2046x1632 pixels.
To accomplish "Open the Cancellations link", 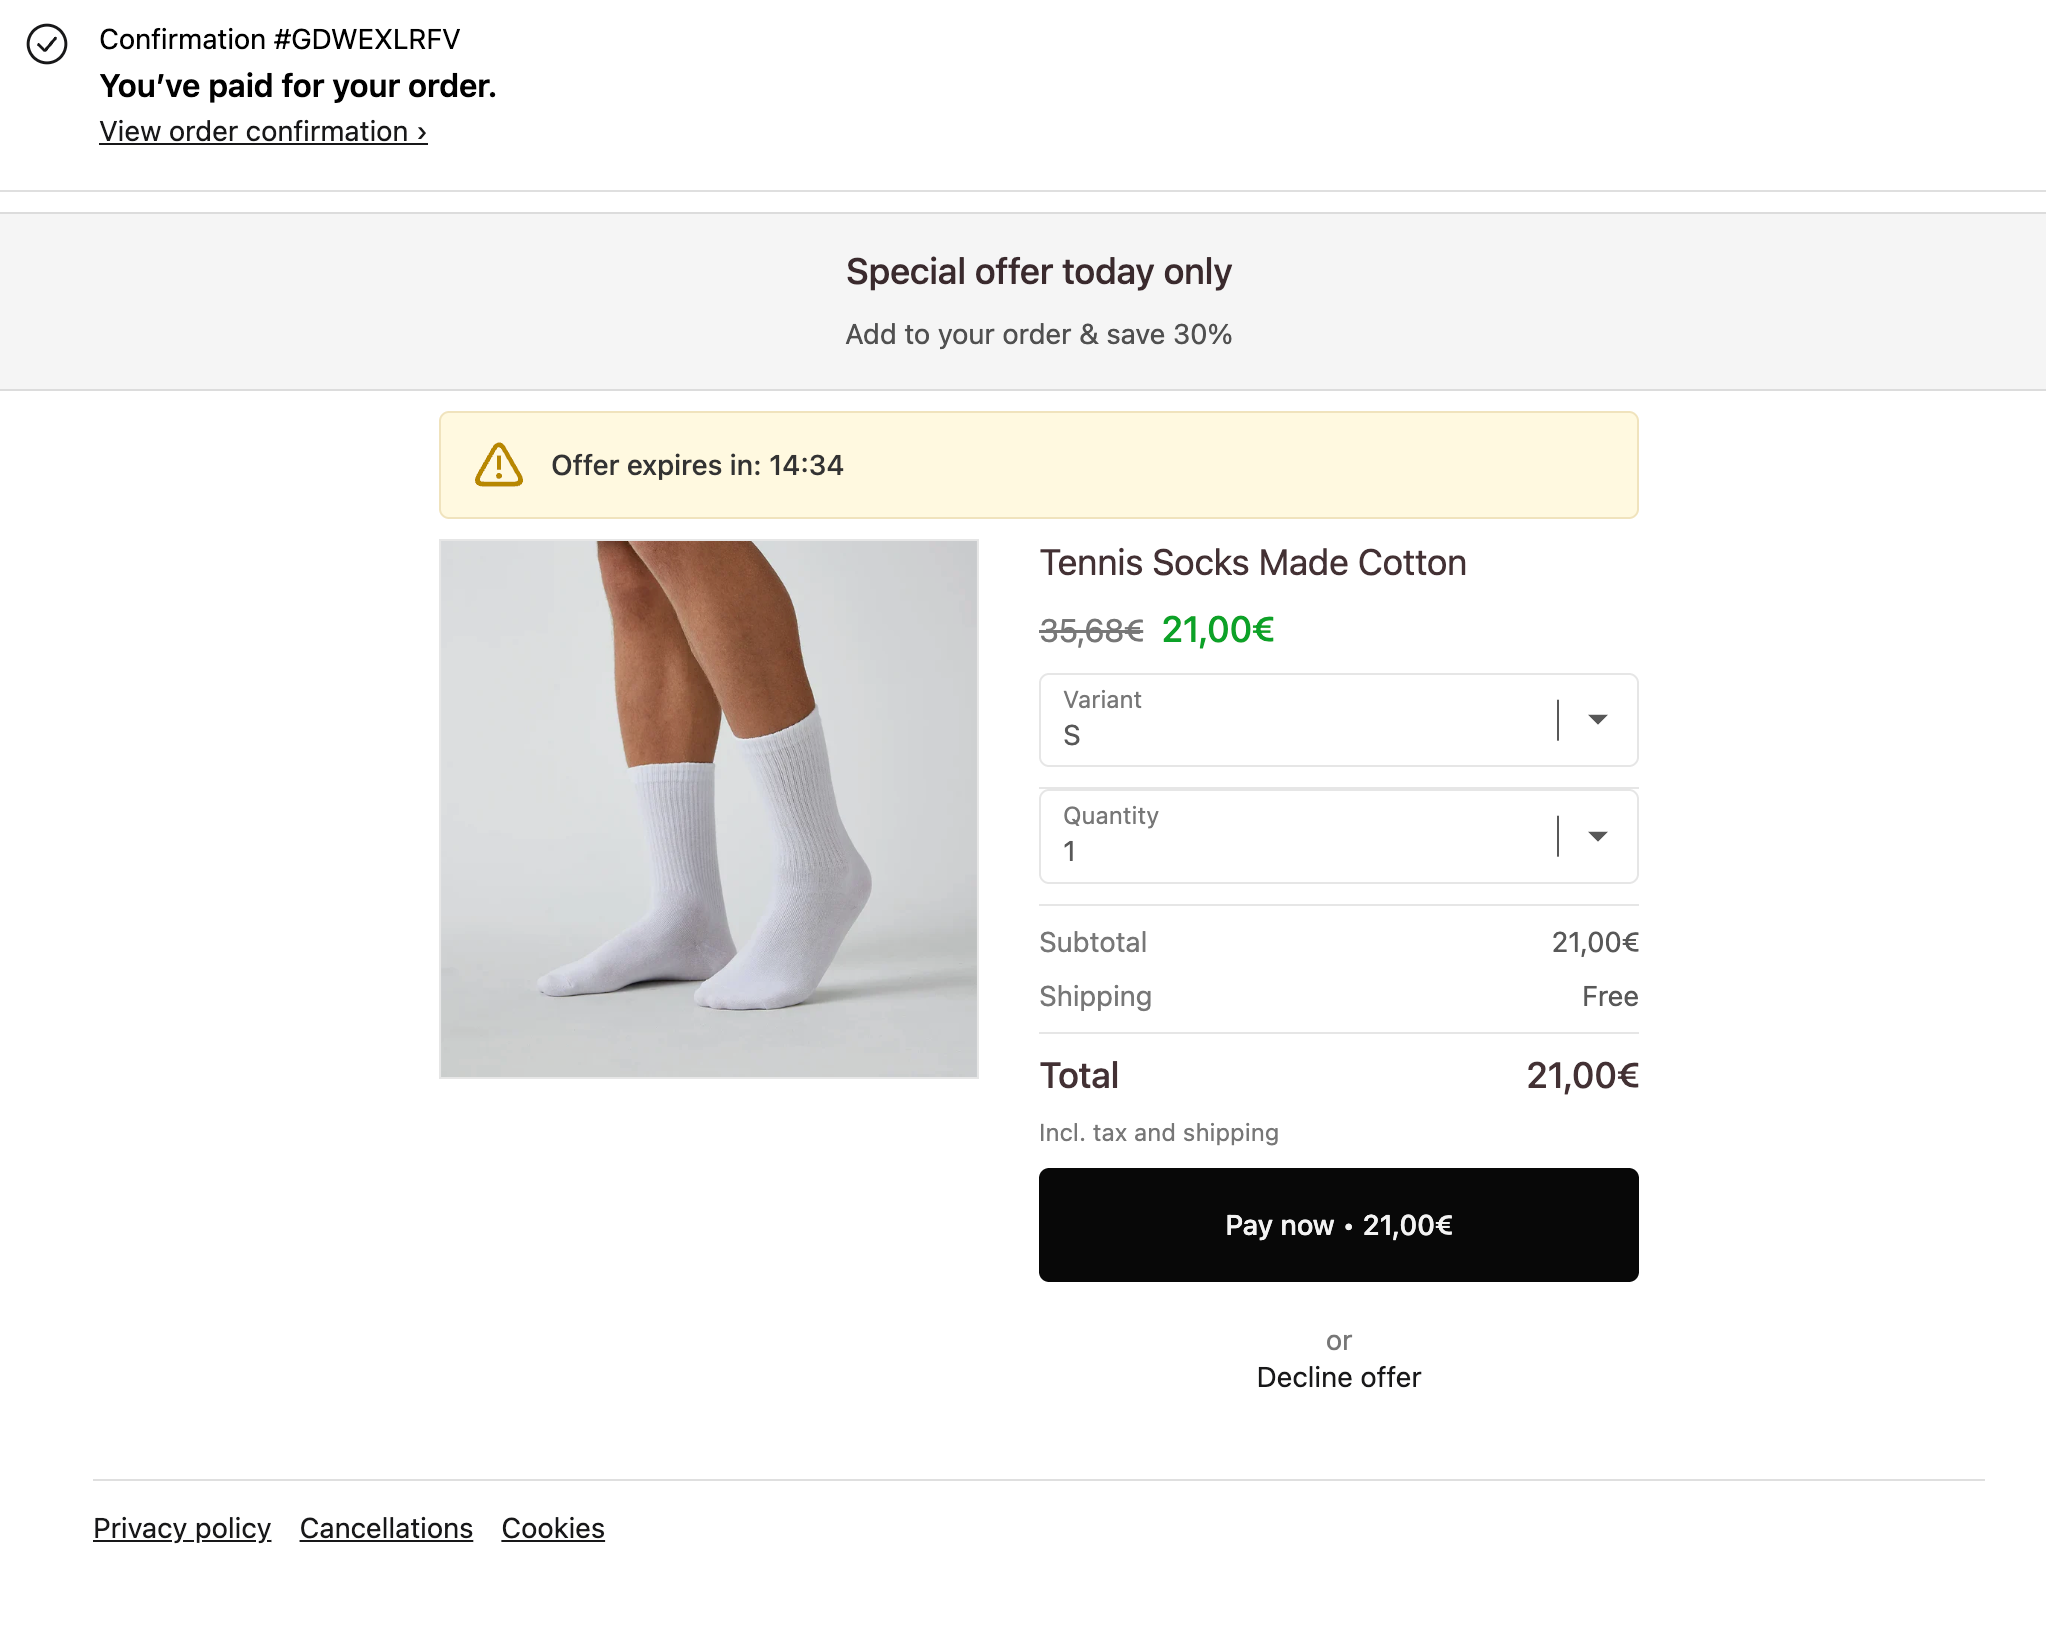I will pyautogui.click(x=386, y=1528).
